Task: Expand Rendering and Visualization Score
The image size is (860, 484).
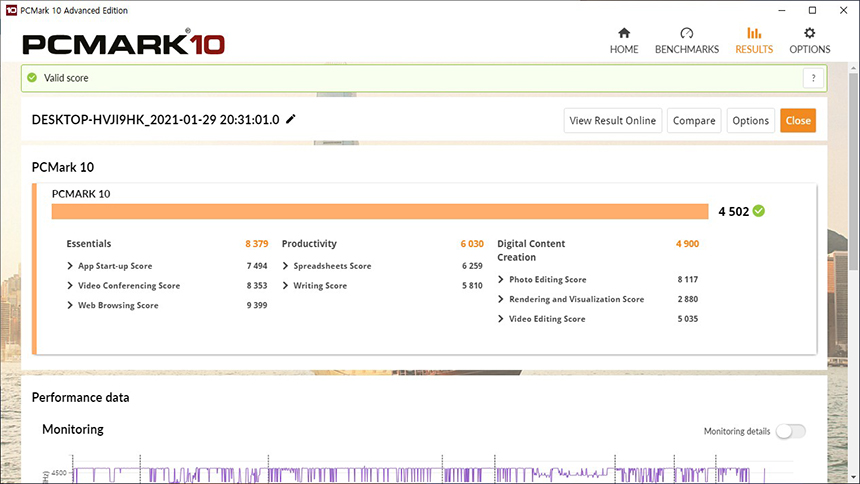Action: pos(501,300)
